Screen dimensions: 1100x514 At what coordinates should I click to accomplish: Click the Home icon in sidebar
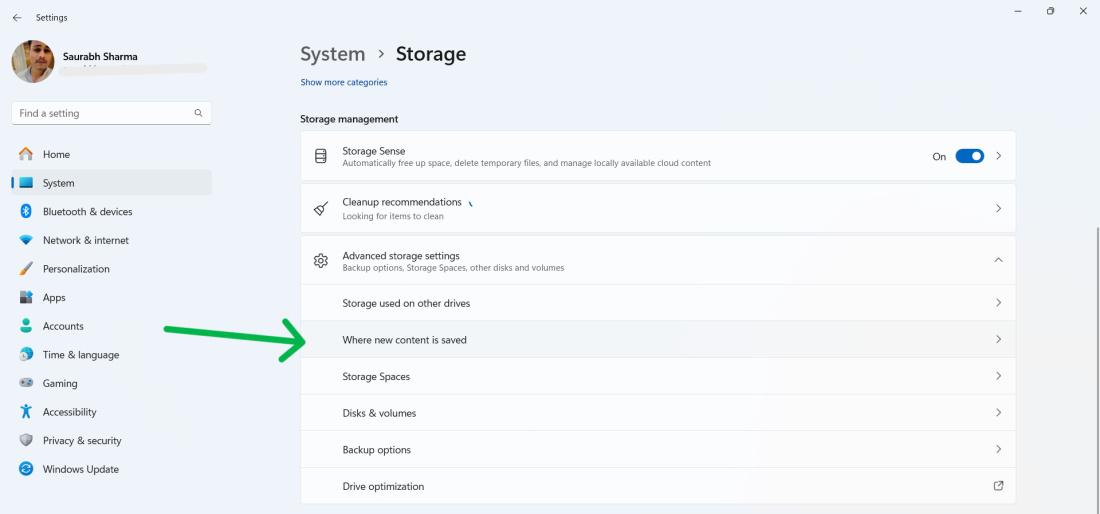pos(26,154)
